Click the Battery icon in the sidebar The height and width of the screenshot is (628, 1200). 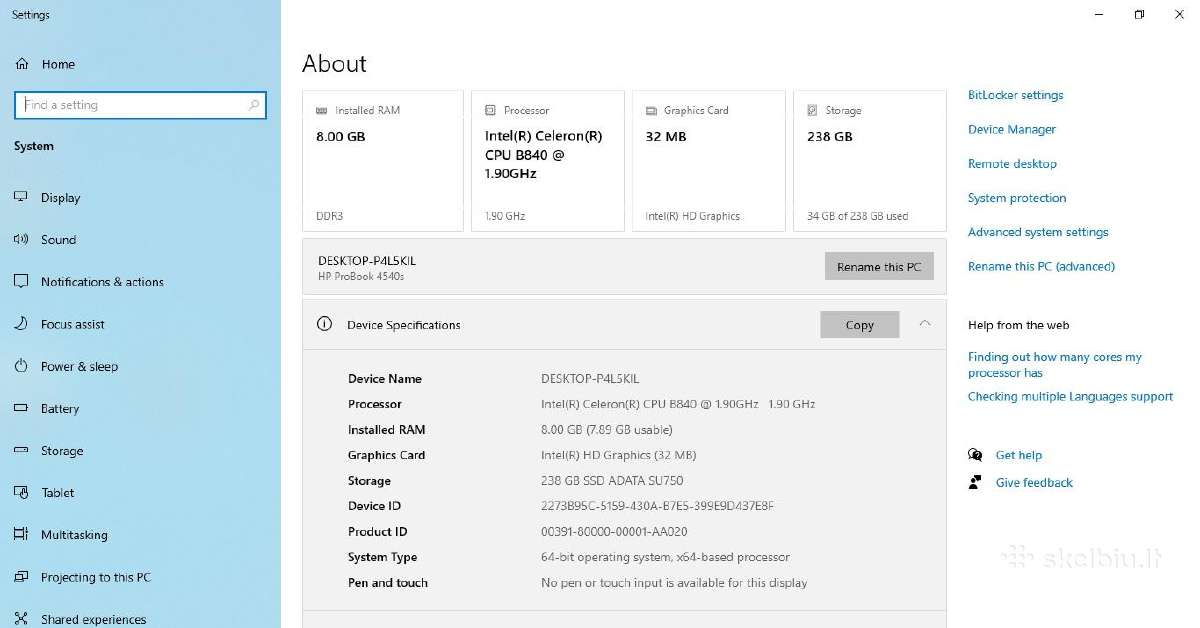[21, 408]
